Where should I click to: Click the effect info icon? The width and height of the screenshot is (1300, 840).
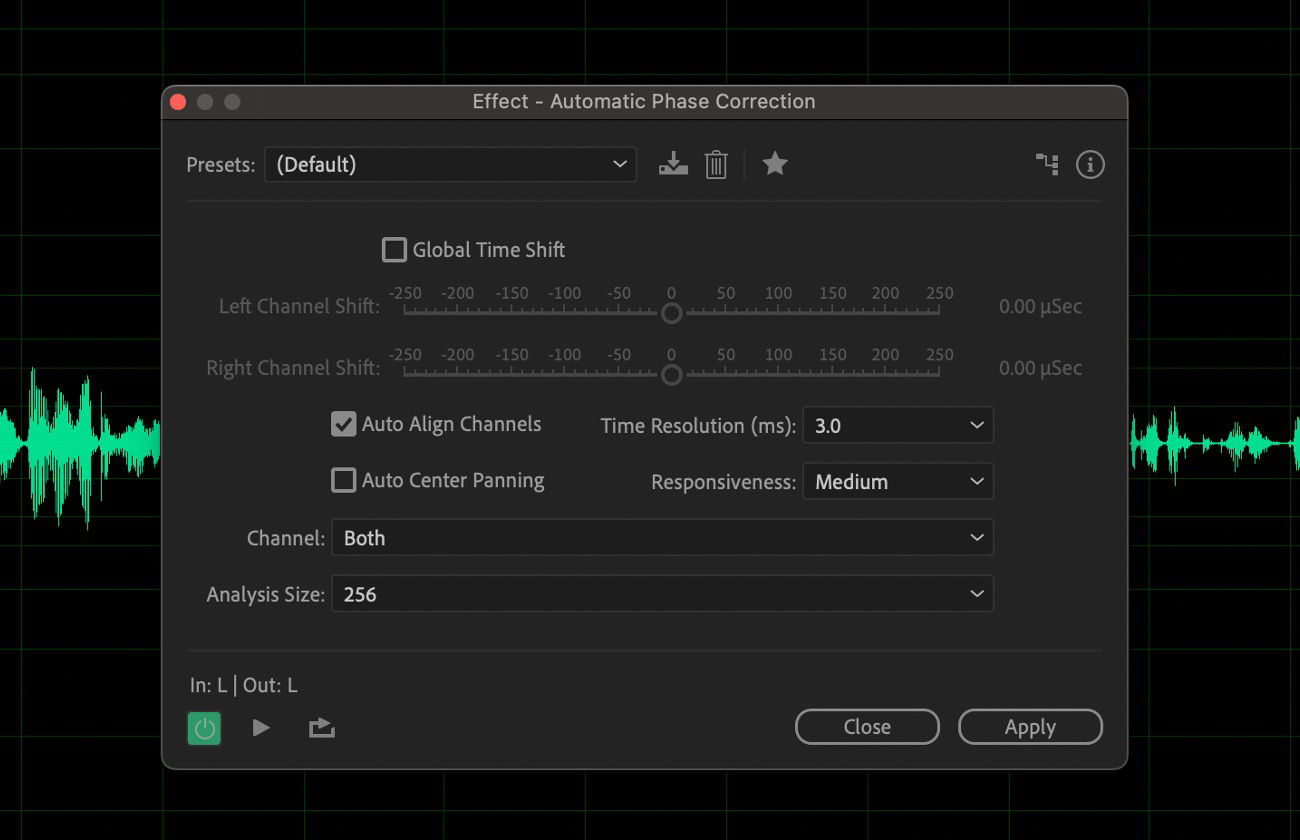tap(1090, 164)
